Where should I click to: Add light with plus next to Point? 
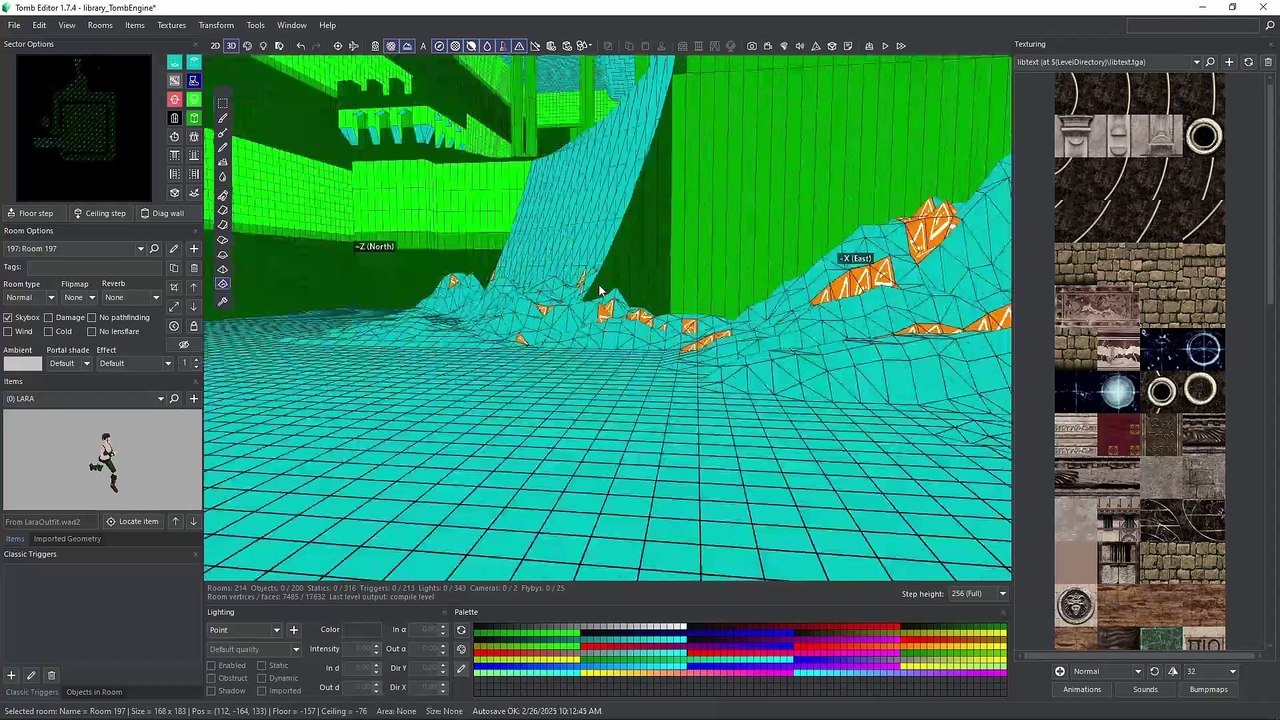(x=294, y=630)
